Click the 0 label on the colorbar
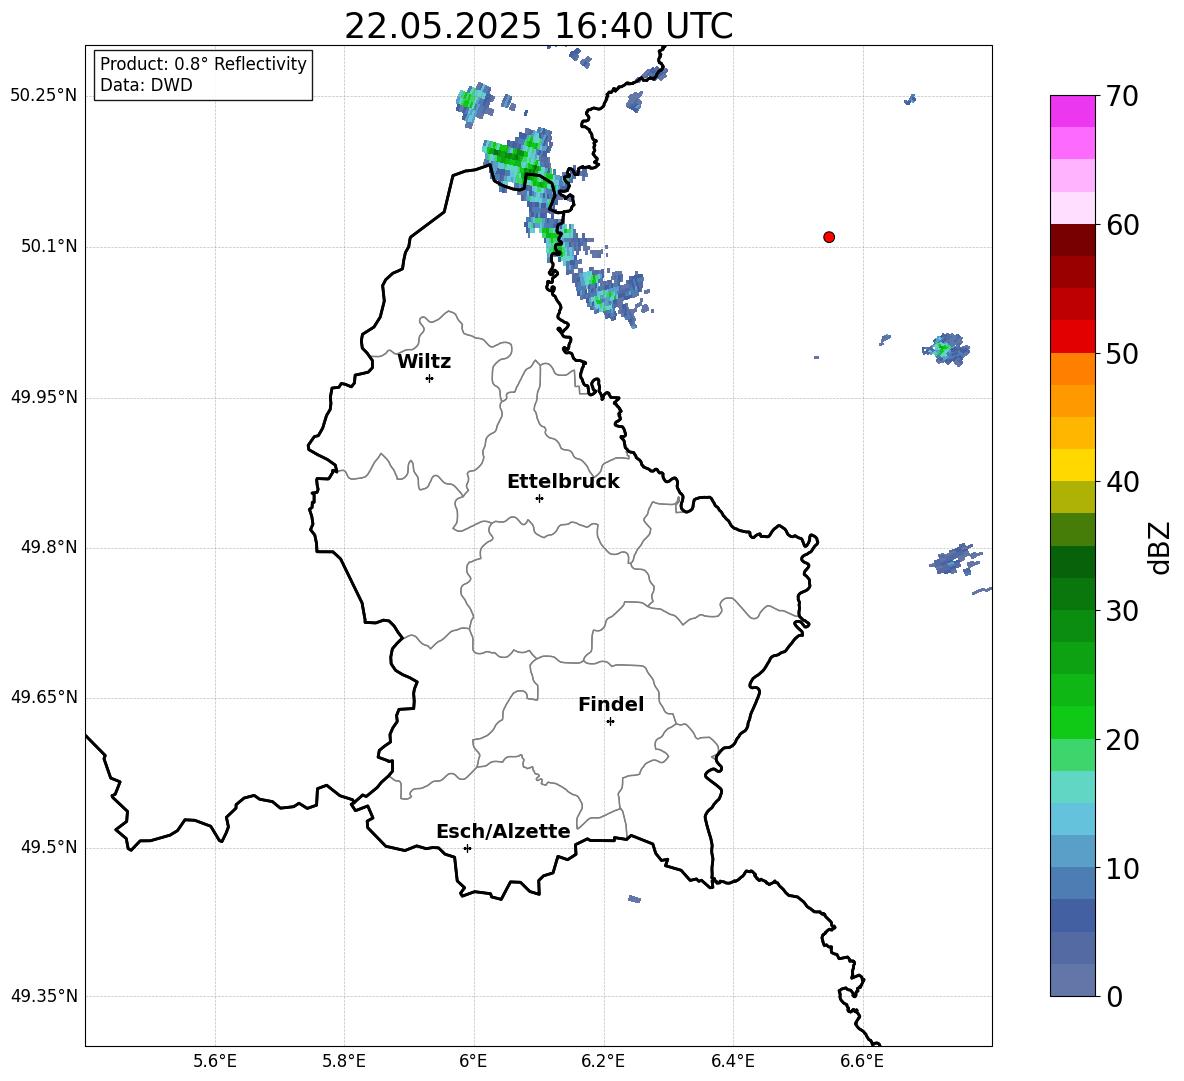 pyautogui.click(x=1114, y=996)
